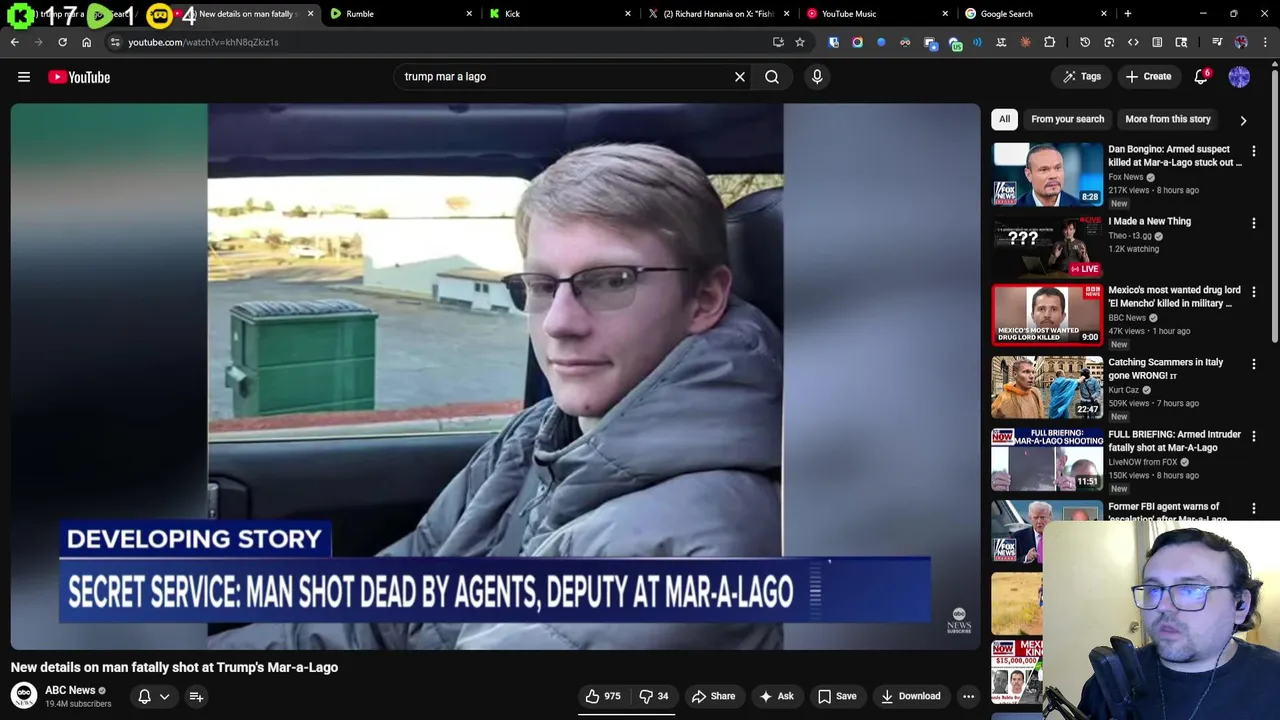Go to YouTube home via the logo
Viewport: 1280px width, 720px height.
[x=79, y=77]
